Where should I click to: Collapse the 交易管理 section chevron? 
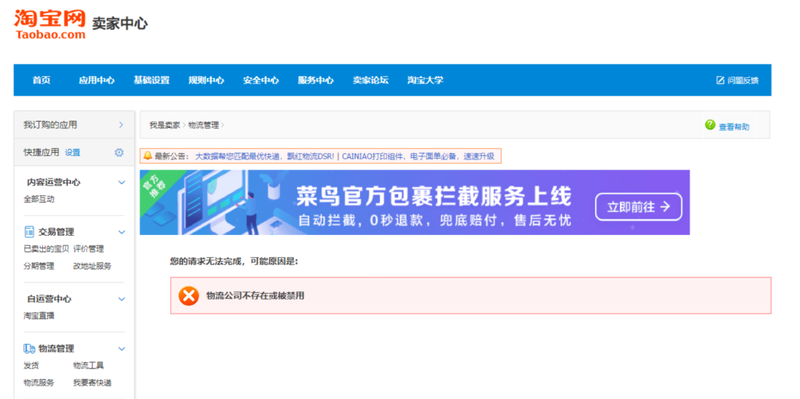(121, 232)
